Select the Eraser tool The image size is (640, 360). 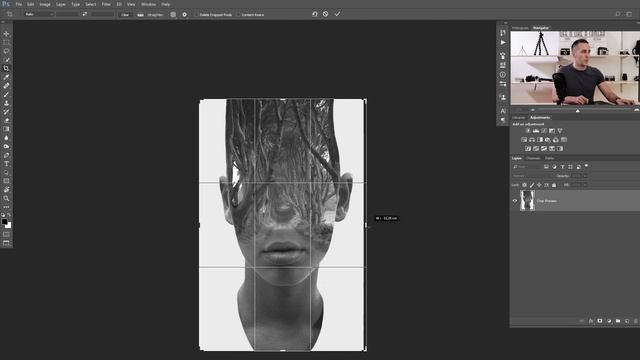click(x=6, y=120)
